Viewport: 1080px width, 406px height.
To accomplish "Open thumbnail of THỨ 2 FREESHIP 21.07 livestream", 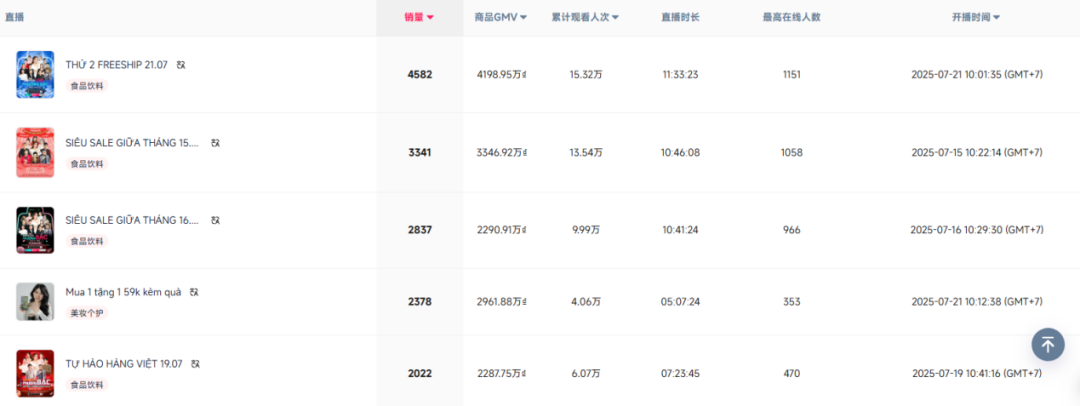I will (x=35, y=74).
